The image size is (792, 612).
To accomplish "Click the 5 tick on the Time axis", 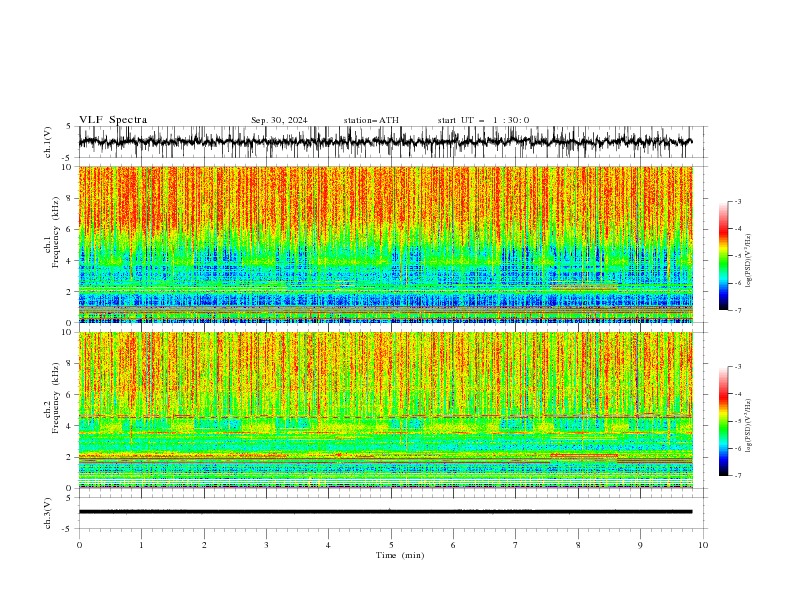I will coord(391,545).
